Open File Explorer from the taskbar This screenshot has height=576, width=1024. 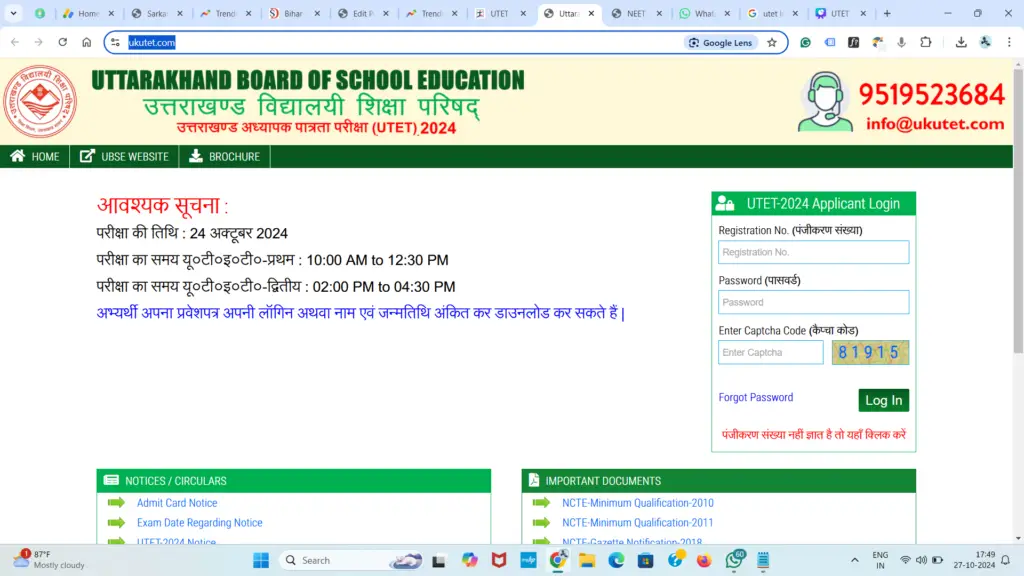tap(587, 560)
